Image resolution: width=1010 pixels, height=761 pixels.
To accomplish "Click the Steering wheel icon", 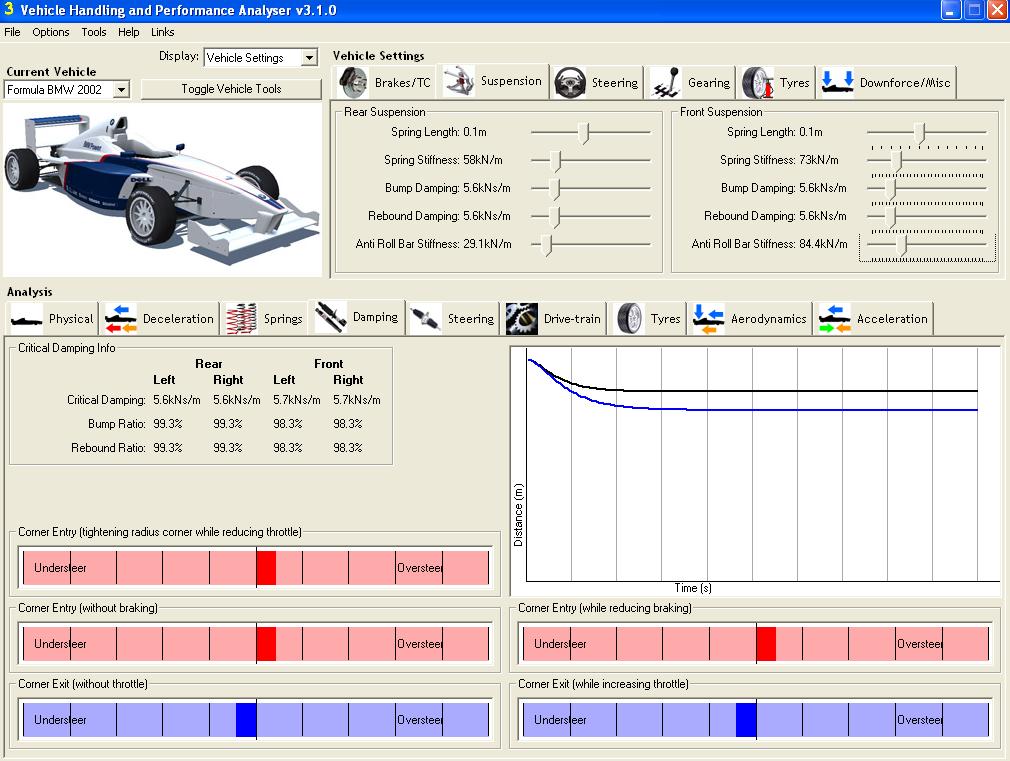I will [570, 82].
